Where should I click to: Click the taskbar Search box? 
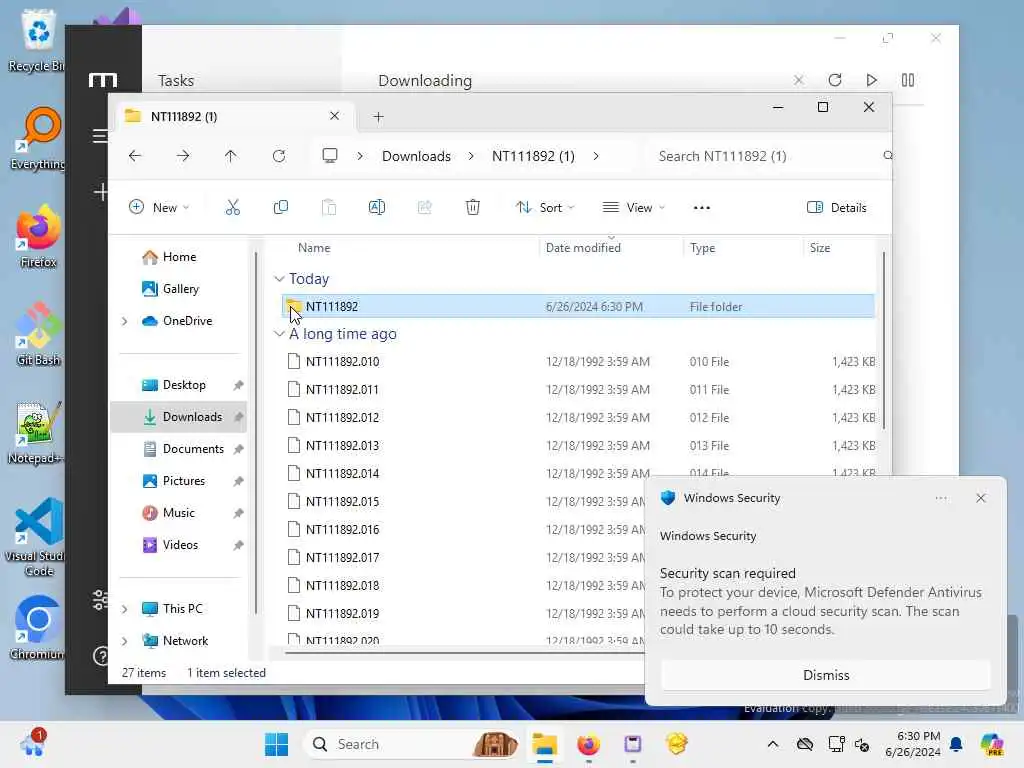tap(413, 744)
